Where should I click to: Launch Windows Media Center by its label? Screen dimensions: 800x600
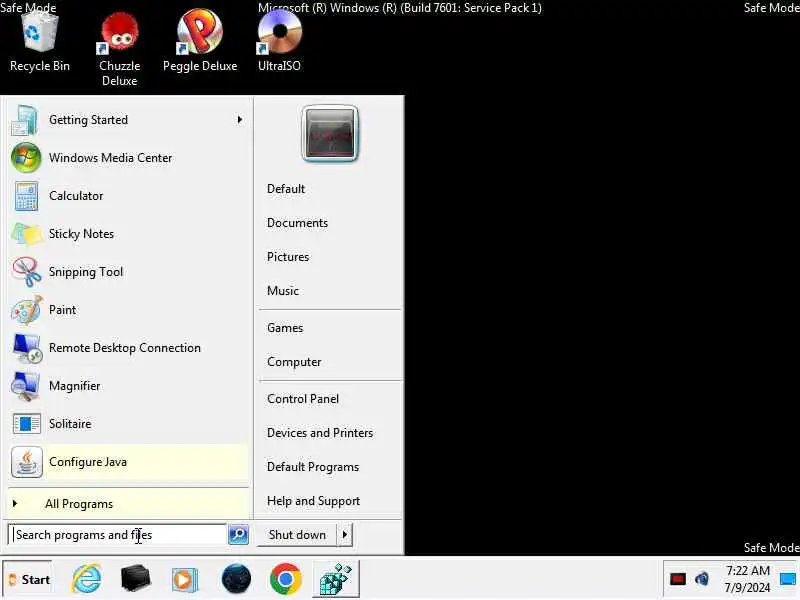(x=110, y=158)
